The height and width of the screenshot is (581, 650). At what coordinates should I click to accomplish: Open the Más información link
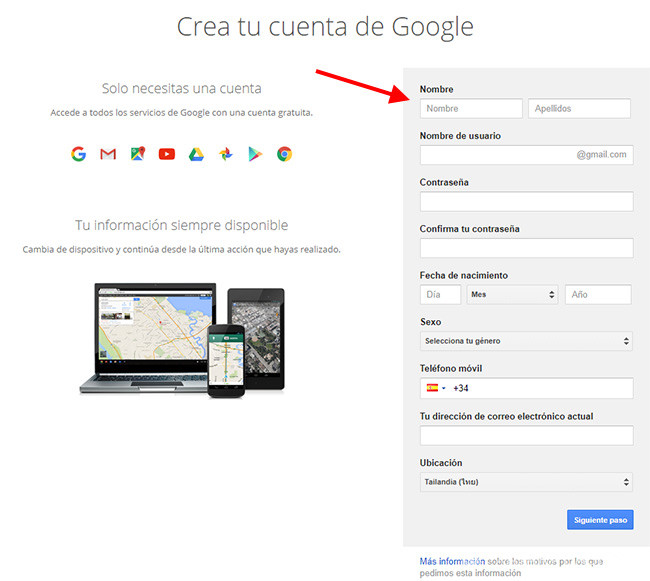pyautogui.click(x=452, y=561)
